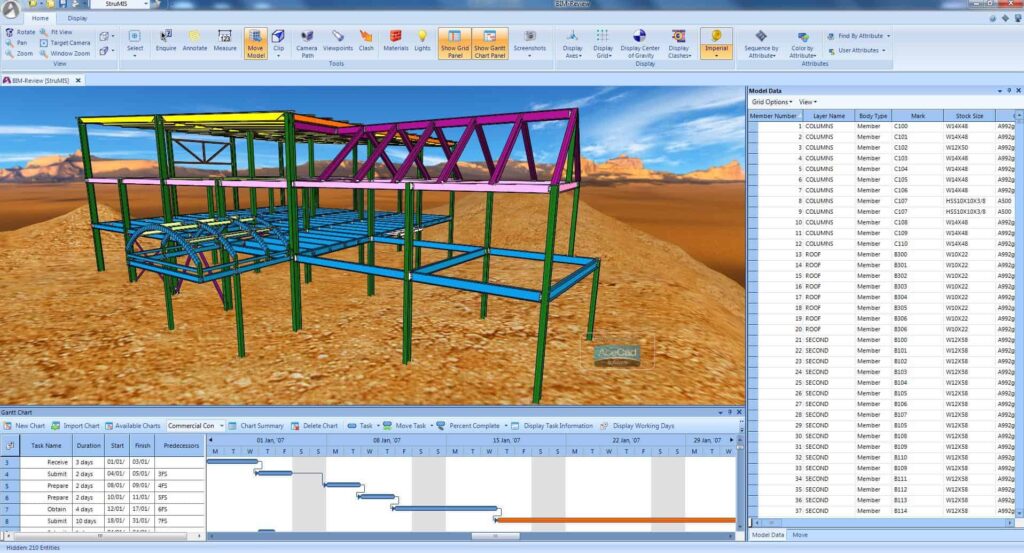1024x553 pixels.
Task: Click the Obtain task's Gantt bar
Action: click(445, 508)
